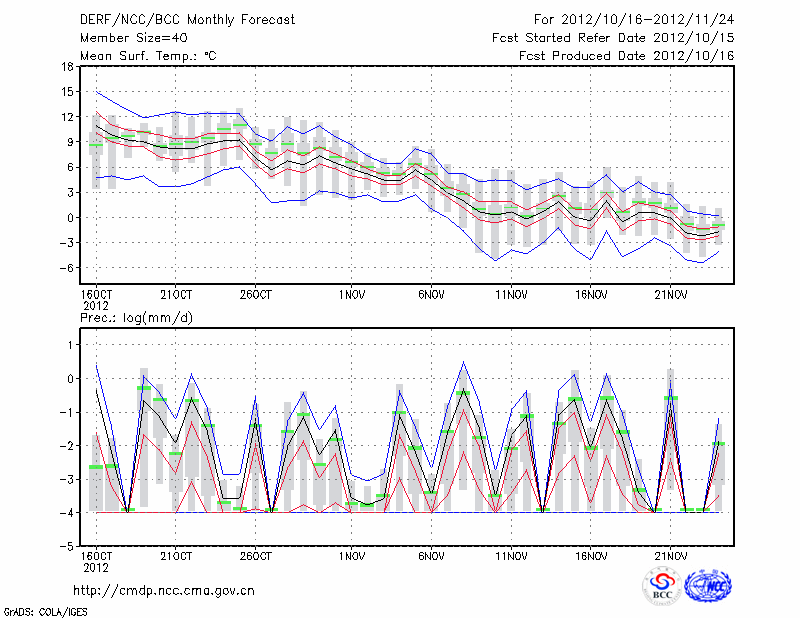This screenshot has height=618, width=800.
Task: Click the Fcst Produced Date line
Action: pyautogui.click(x=626, y=55)
